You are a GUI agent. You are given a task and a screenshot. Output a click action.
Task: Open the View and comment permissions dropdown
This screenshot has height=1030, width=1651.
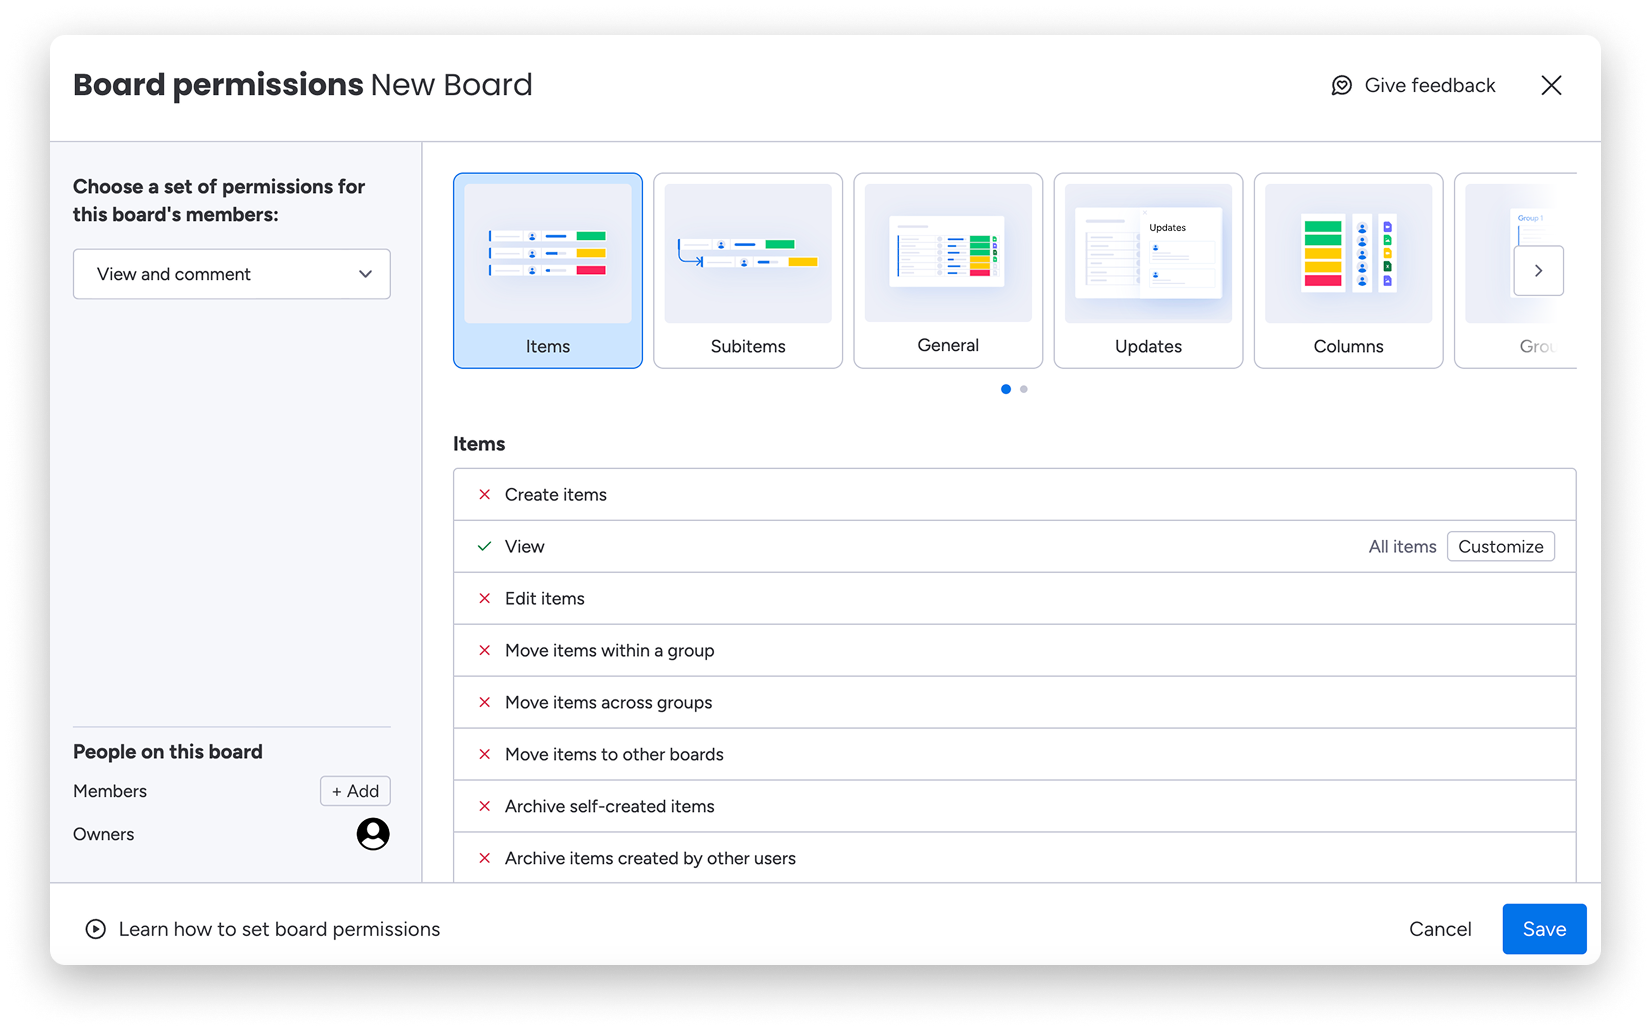click(232, 274)
